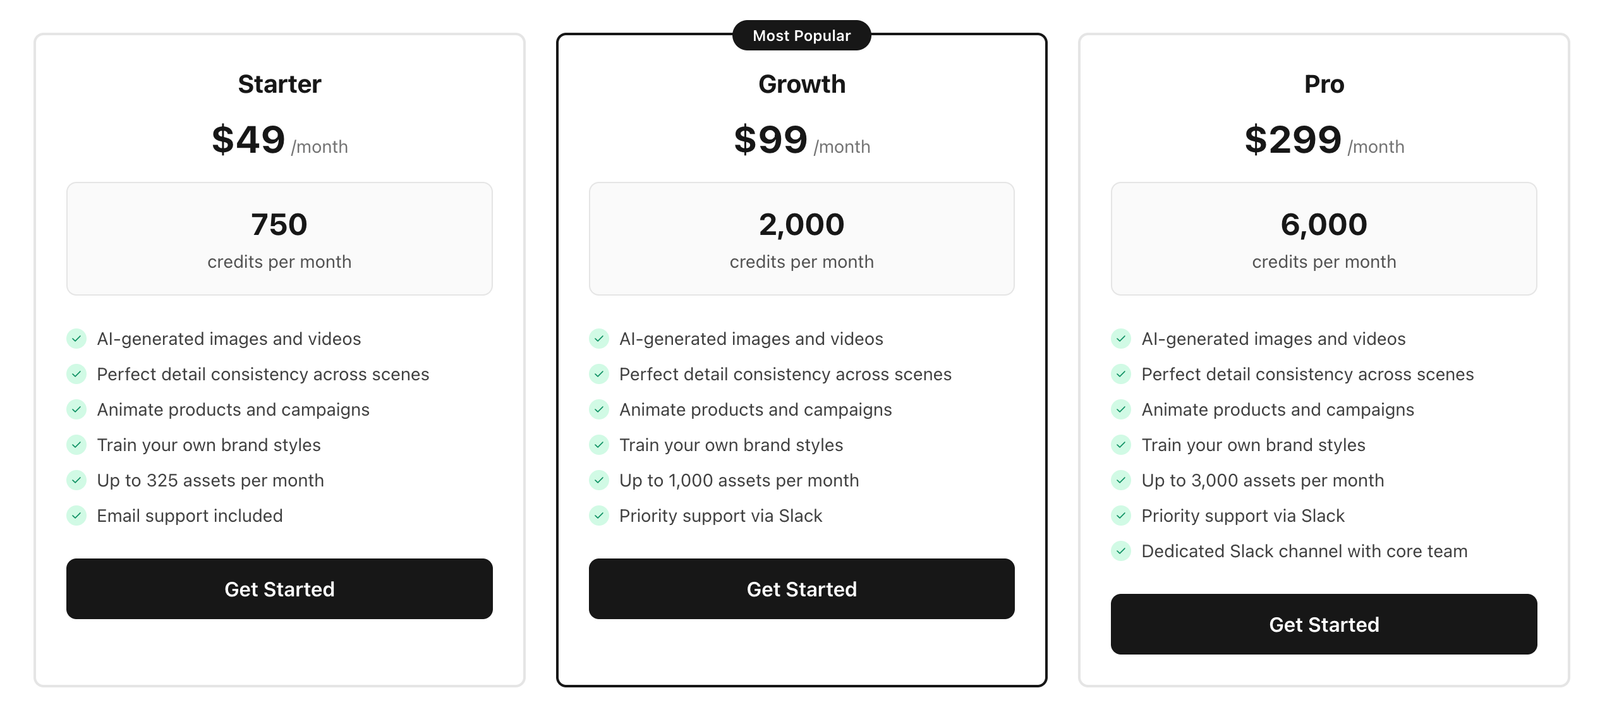Click Get Started on the Growth plan
1600x710 pixels.
tap(801, 589)
